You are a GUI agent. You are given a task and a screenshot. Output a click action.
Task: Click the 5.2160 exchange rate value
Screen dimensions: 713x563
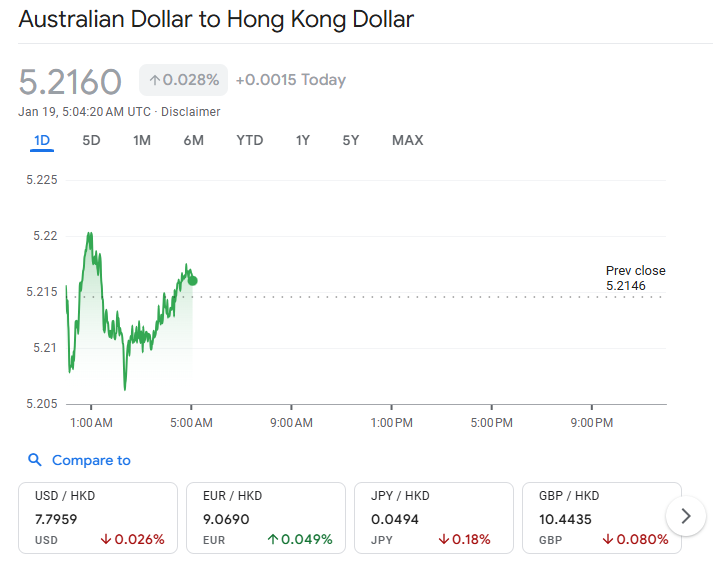tap(70, 81)
